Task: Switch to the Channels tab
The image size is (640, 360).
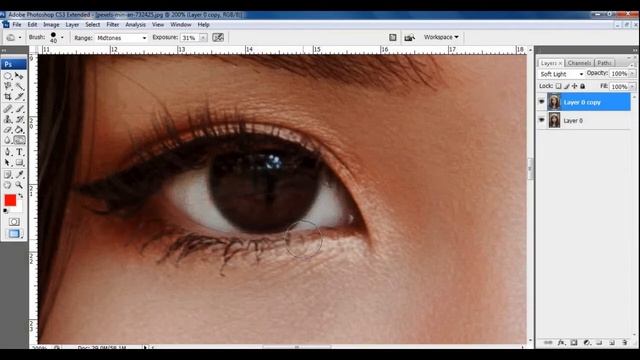Action: coord(579,63)
